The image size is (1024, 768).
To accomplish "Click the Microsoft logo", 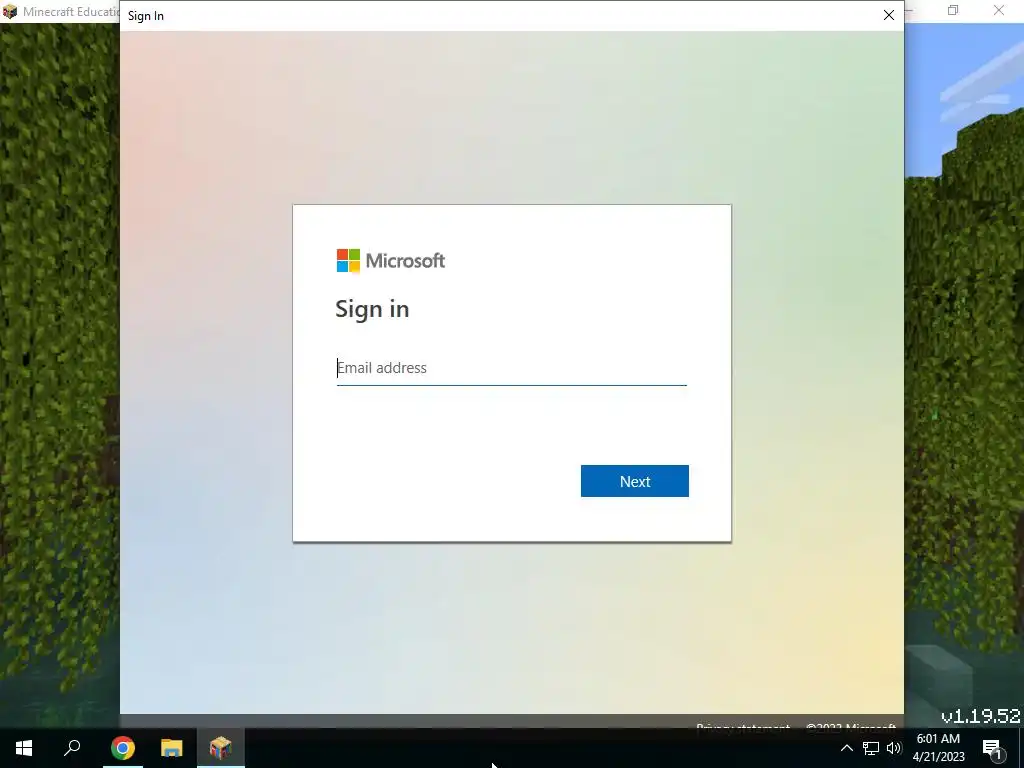I will coord(391,261).
